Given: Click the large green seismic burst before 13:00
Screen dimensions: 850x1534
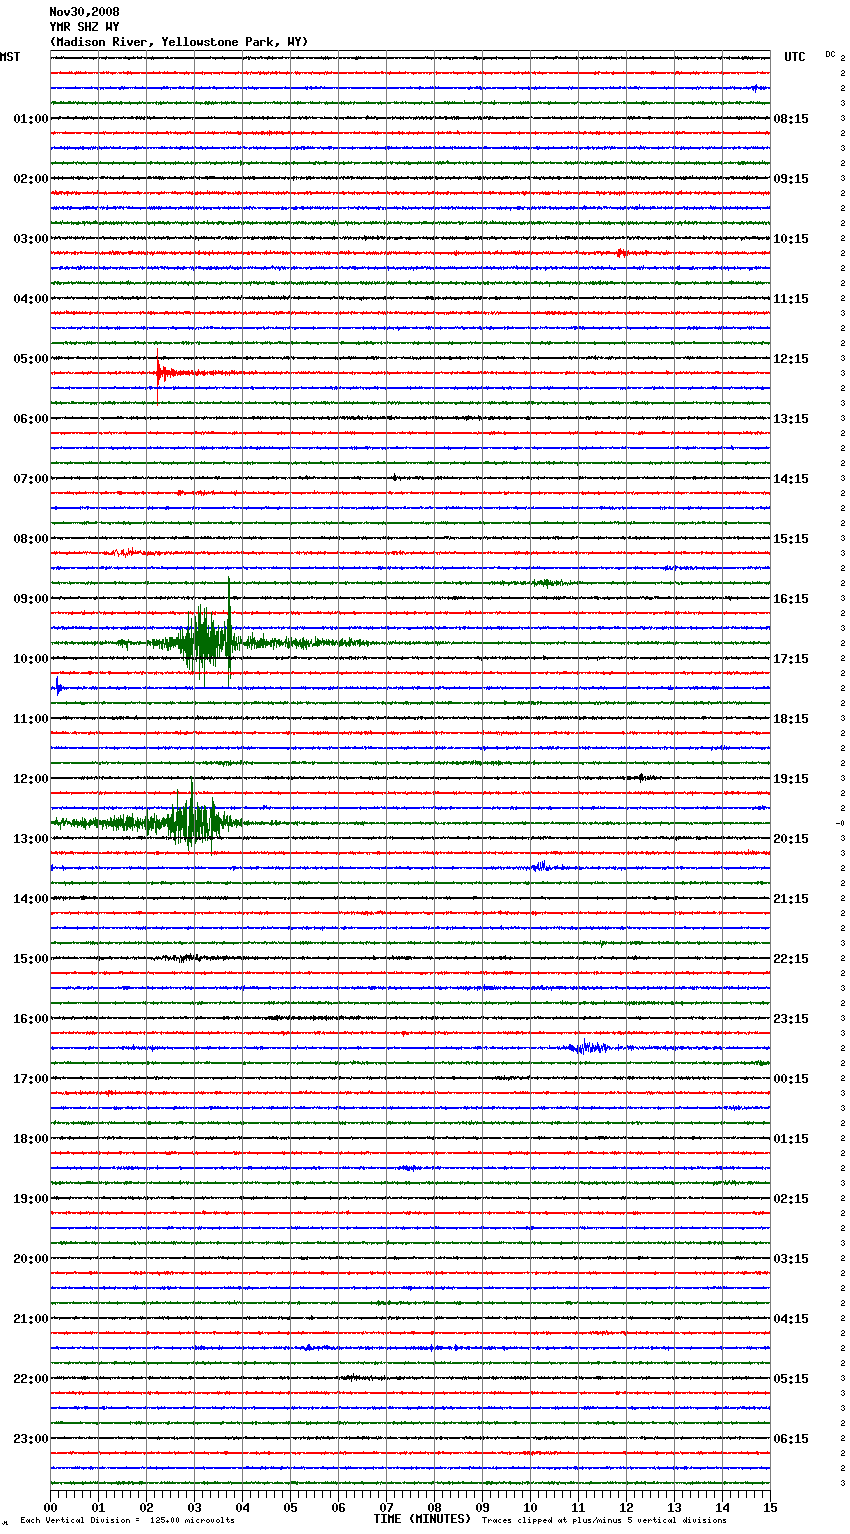Looking at the screenshot, I should click(x=190, y=822).
